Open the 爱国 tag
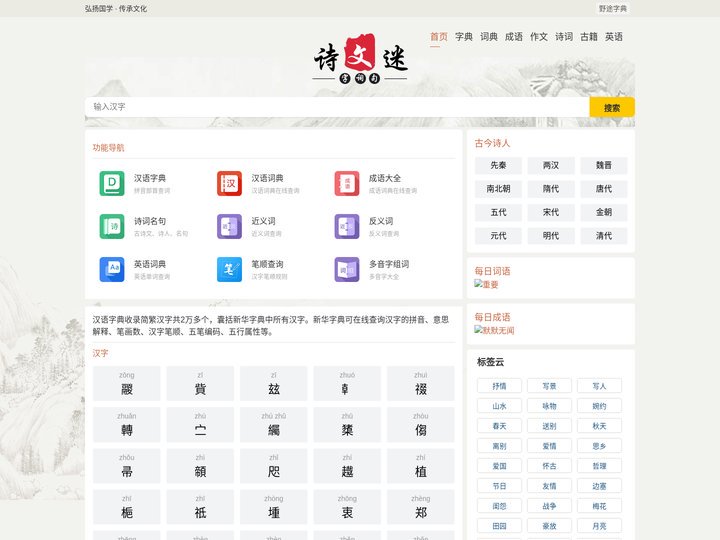Image resolution: width=720 pixels, height=540 pixels. click(499, 466)
